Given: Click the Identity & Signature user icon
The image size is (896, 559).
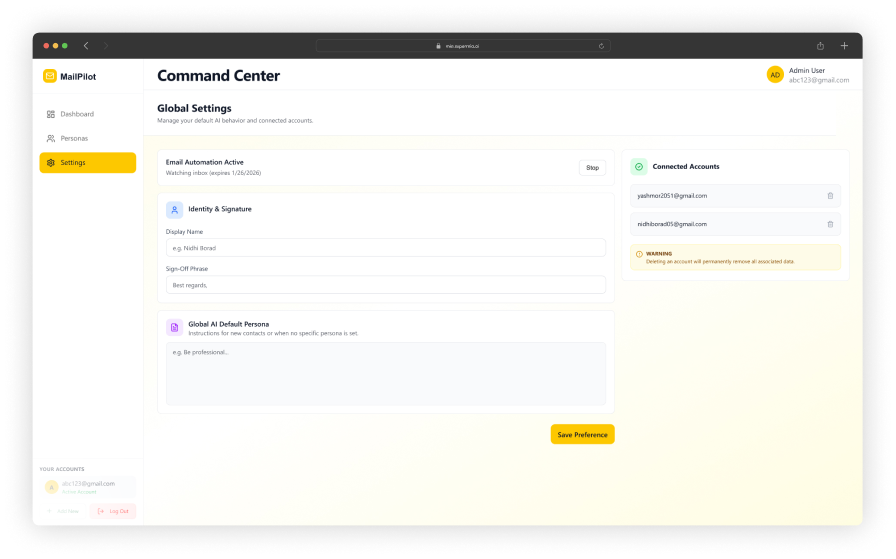Looking at the screenshot, I should click(174, 210).
